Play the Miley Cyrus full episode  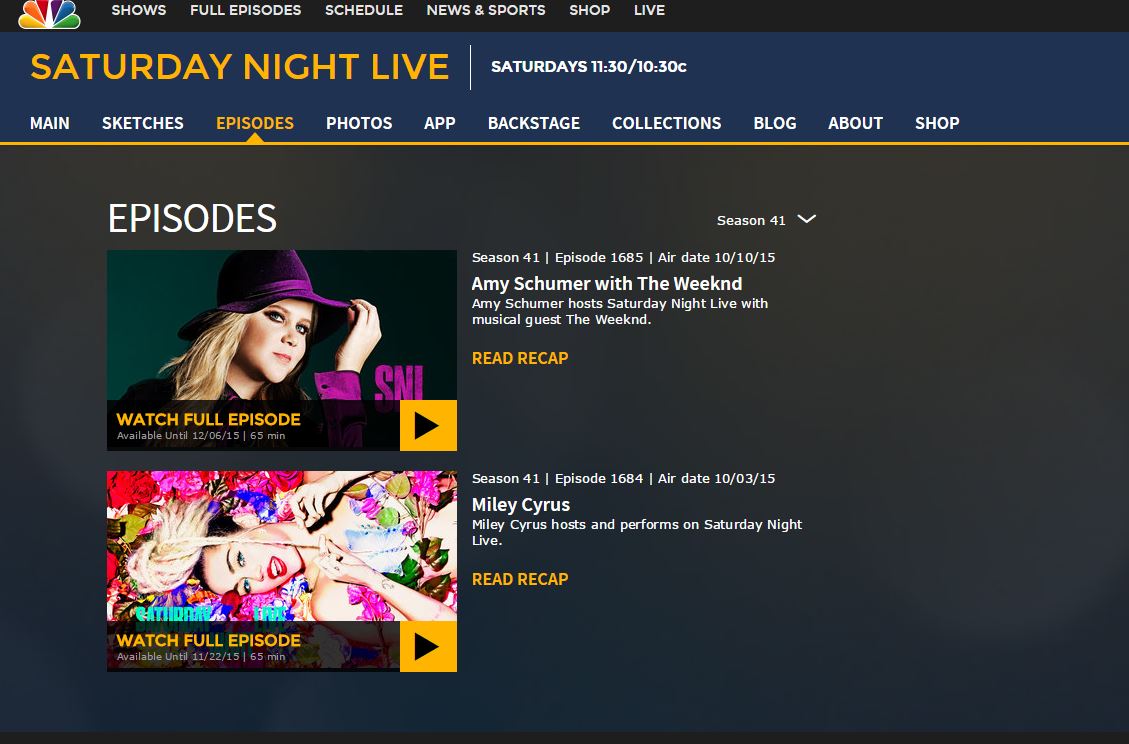coord(428,647)
